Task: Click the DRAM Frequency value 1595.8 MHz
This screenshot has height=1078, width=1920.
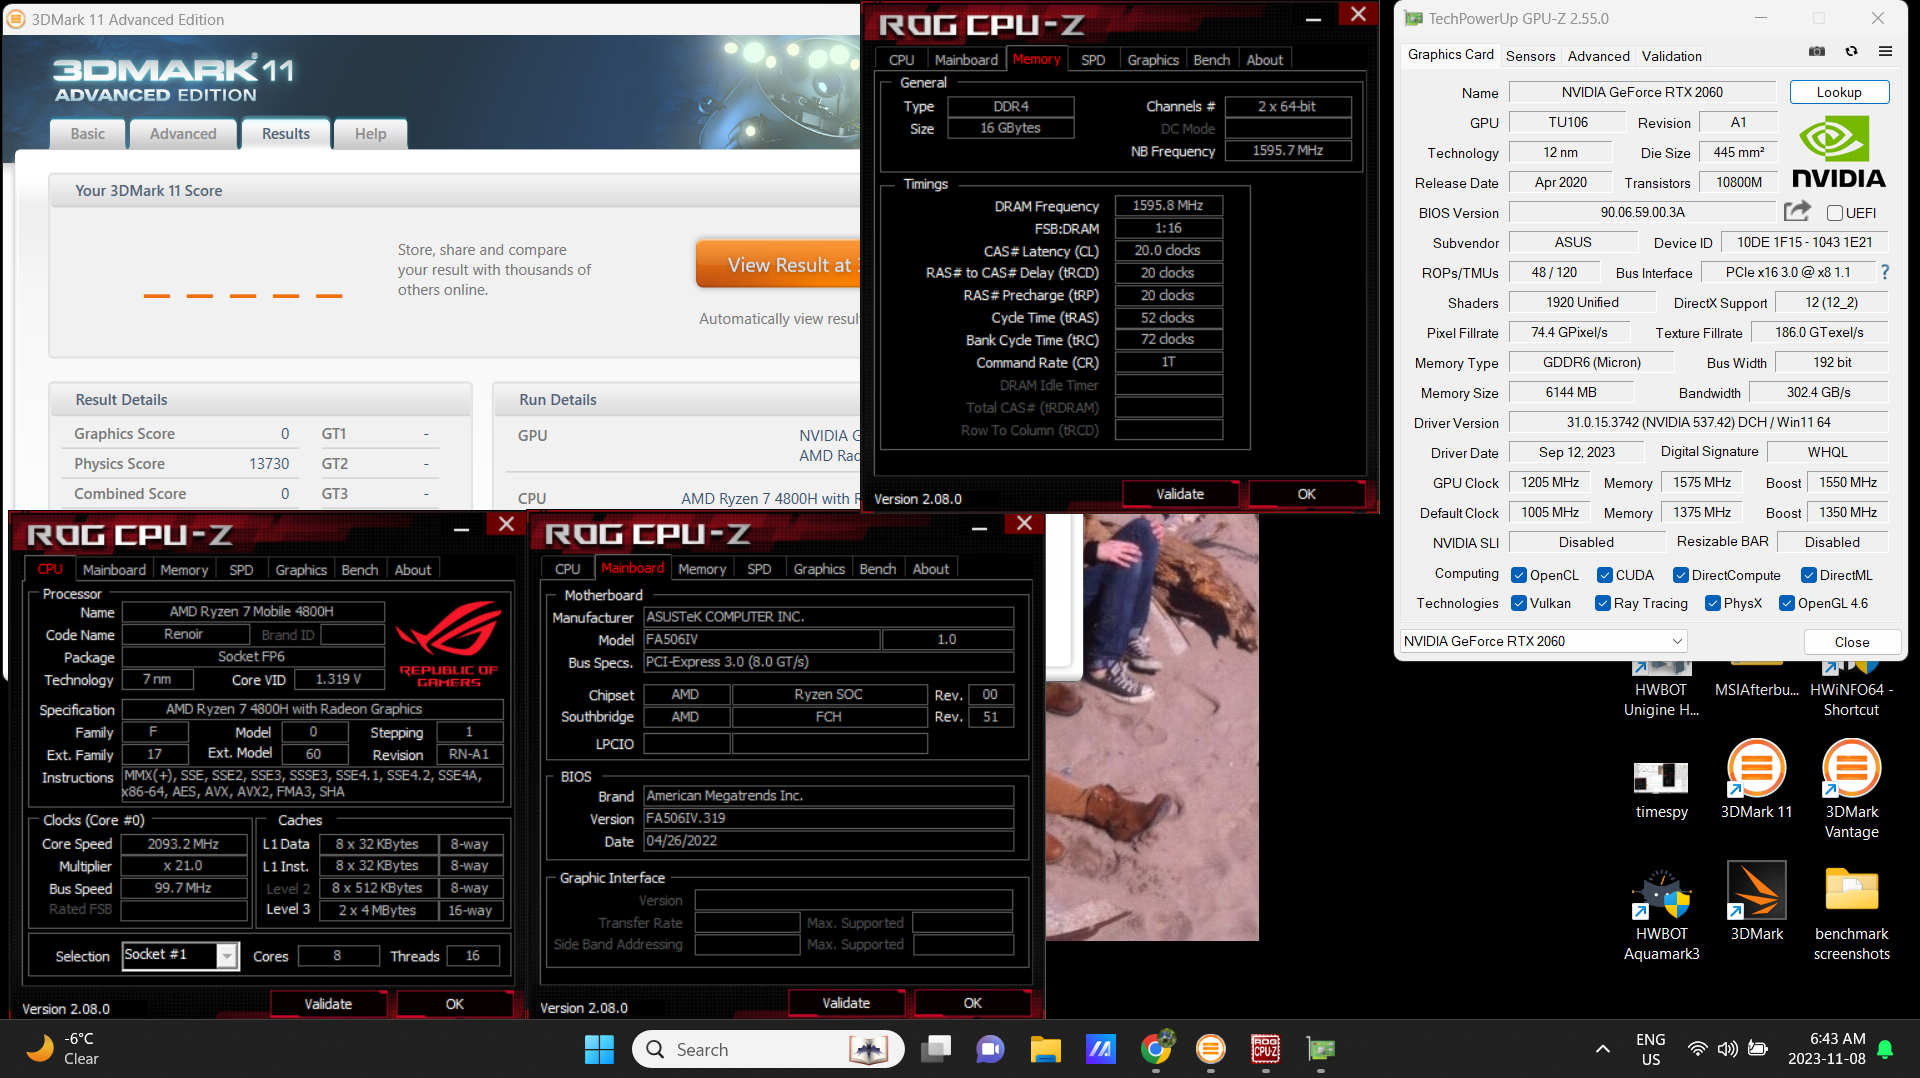Action: click(1168, 206)
